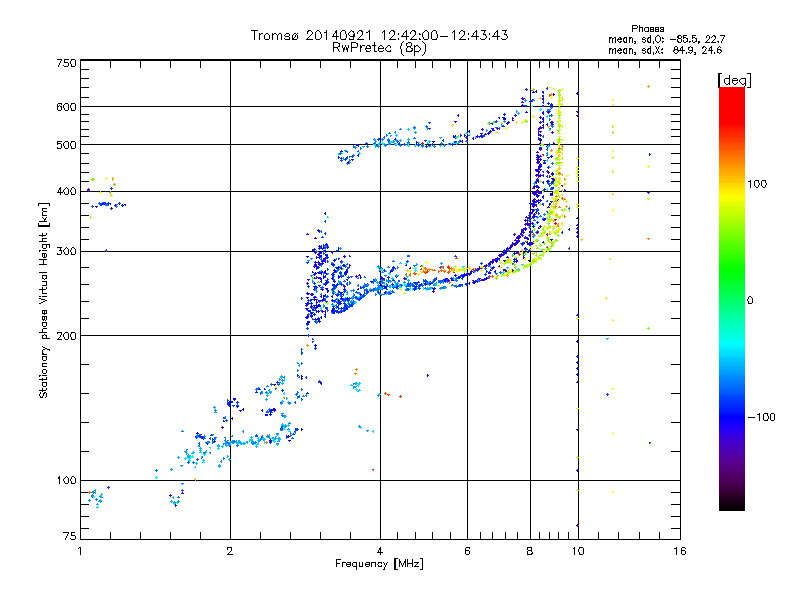
Task: Click the plot title 'Tromsø 20140921 12:42:00-12:43:43'
Action: click(379, 35)
